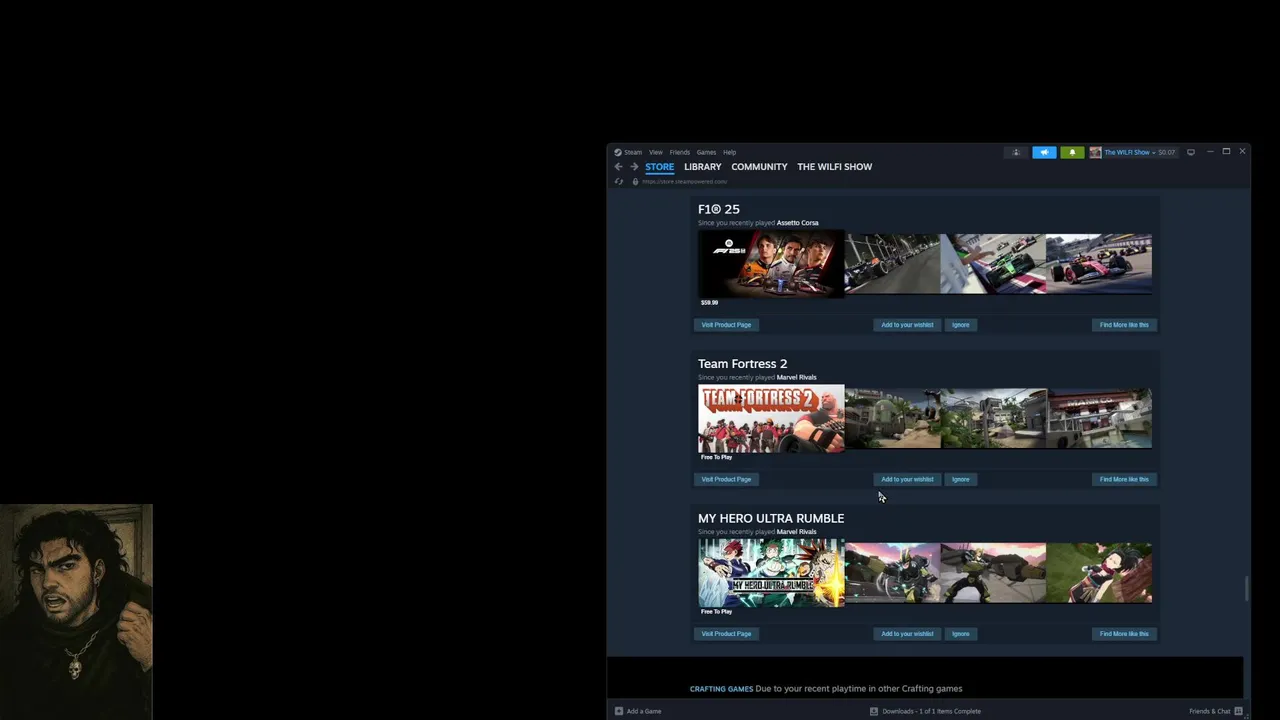The height and width of the screenshot is (720, 1280).
Task: Add F1 25 to your wishlist
Action: (x=907, y=325)
